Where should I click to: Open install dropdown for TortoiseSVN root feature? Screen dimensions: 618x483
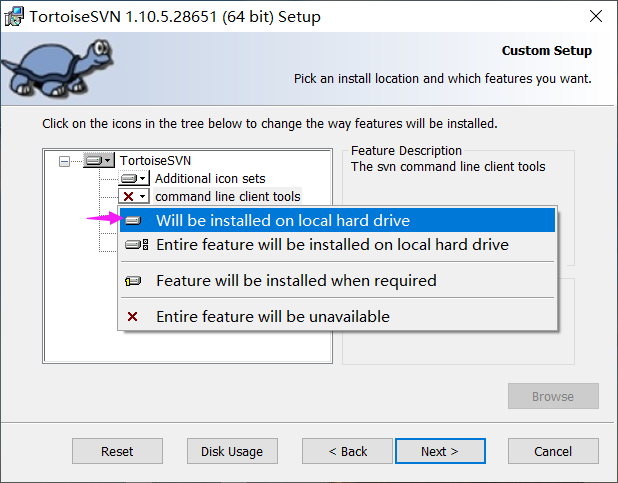coord(99,160)
